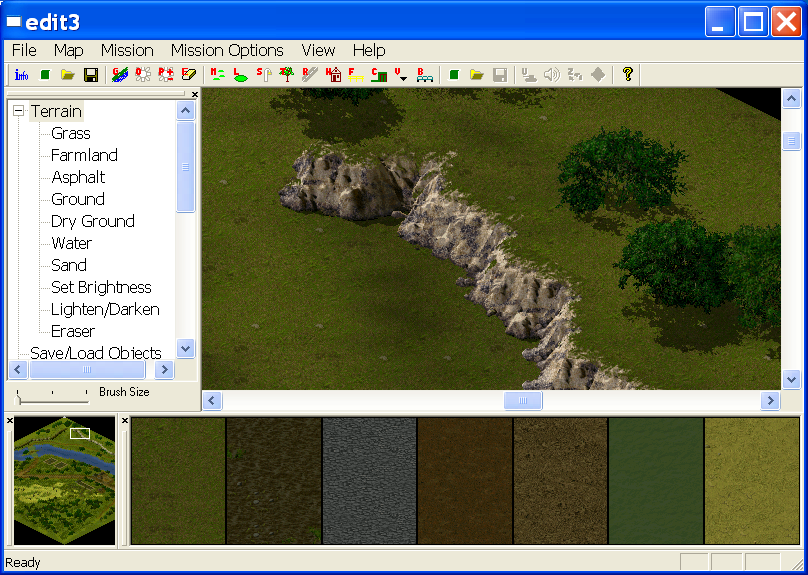Select the R road toolbar icon

(x=310, y=75)
